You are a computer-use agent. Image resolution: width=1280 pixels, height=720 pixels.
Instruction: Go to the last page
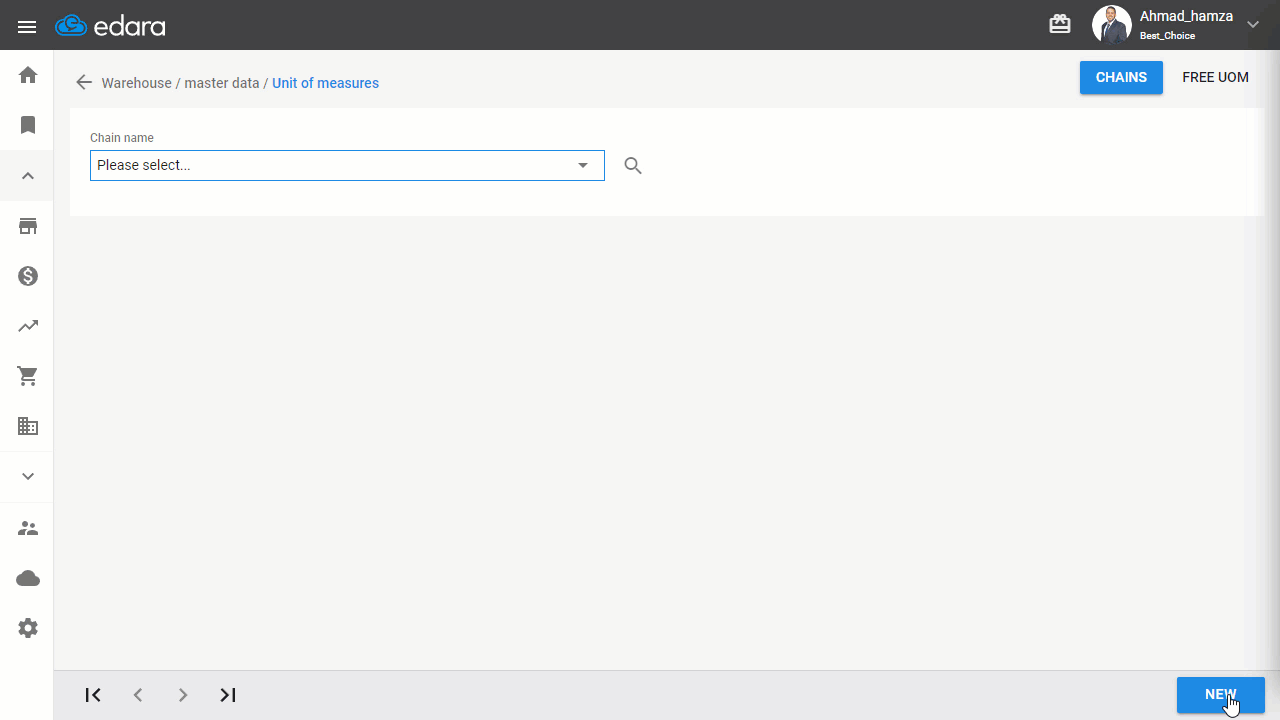pyautogui.click(x=228, y=695)
